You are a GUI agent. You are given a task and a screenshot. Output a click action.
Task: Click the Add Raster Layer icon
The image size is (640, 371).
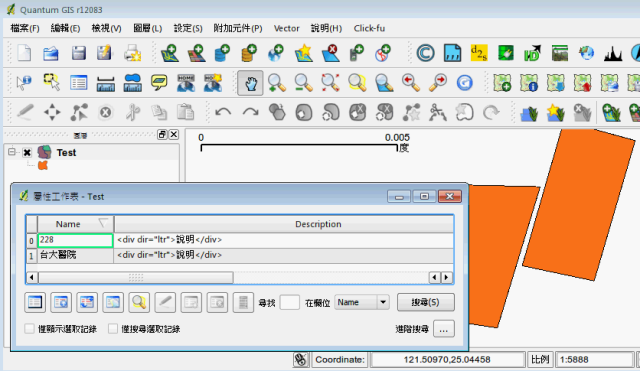click(x=197, y=53)
